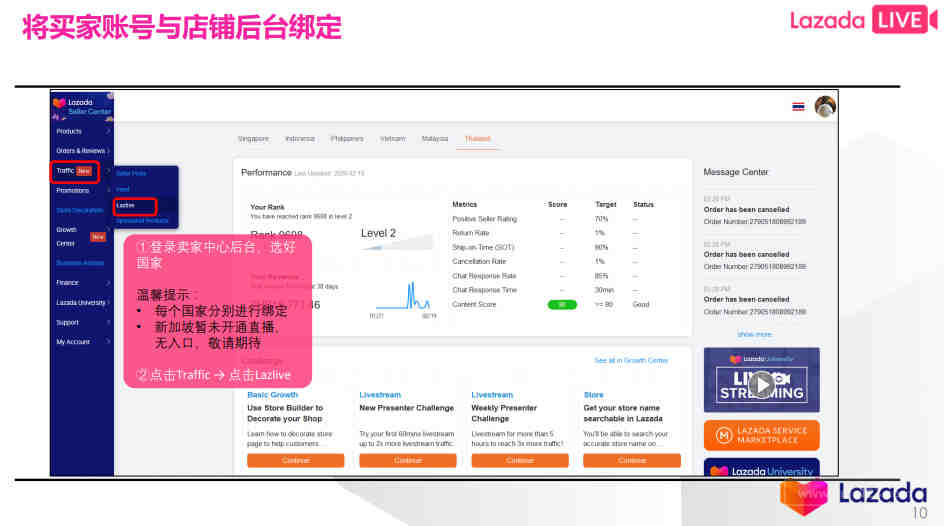Switch to the Malaysia country tab

435,138
